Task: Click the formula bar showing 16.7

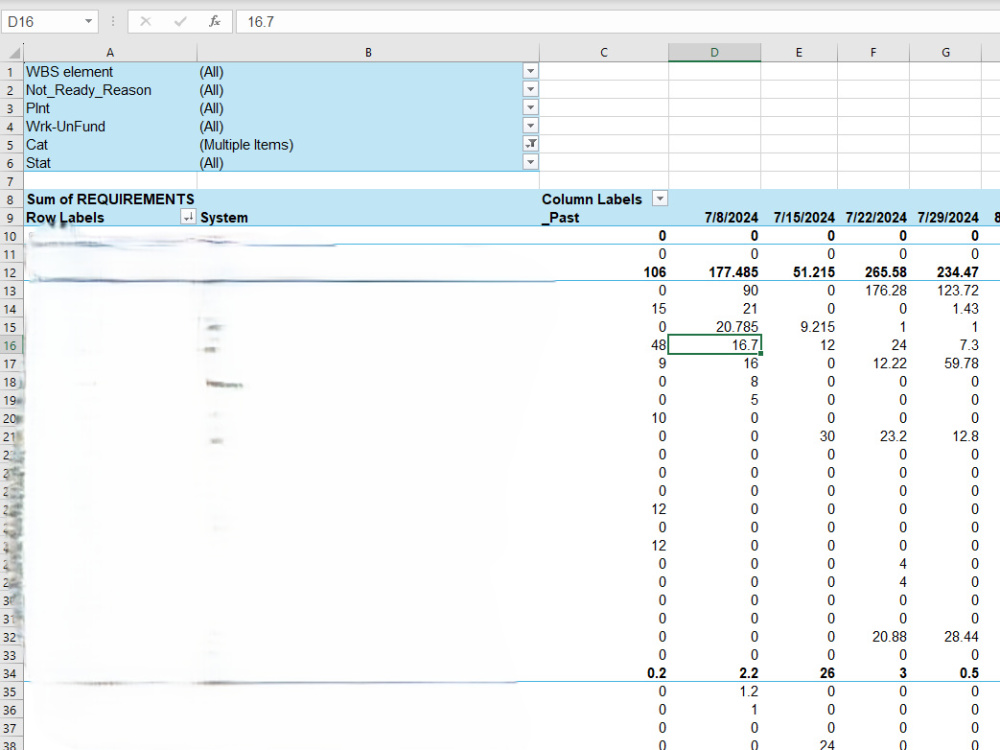Action: pyautogui.click(x=617, y=22)
